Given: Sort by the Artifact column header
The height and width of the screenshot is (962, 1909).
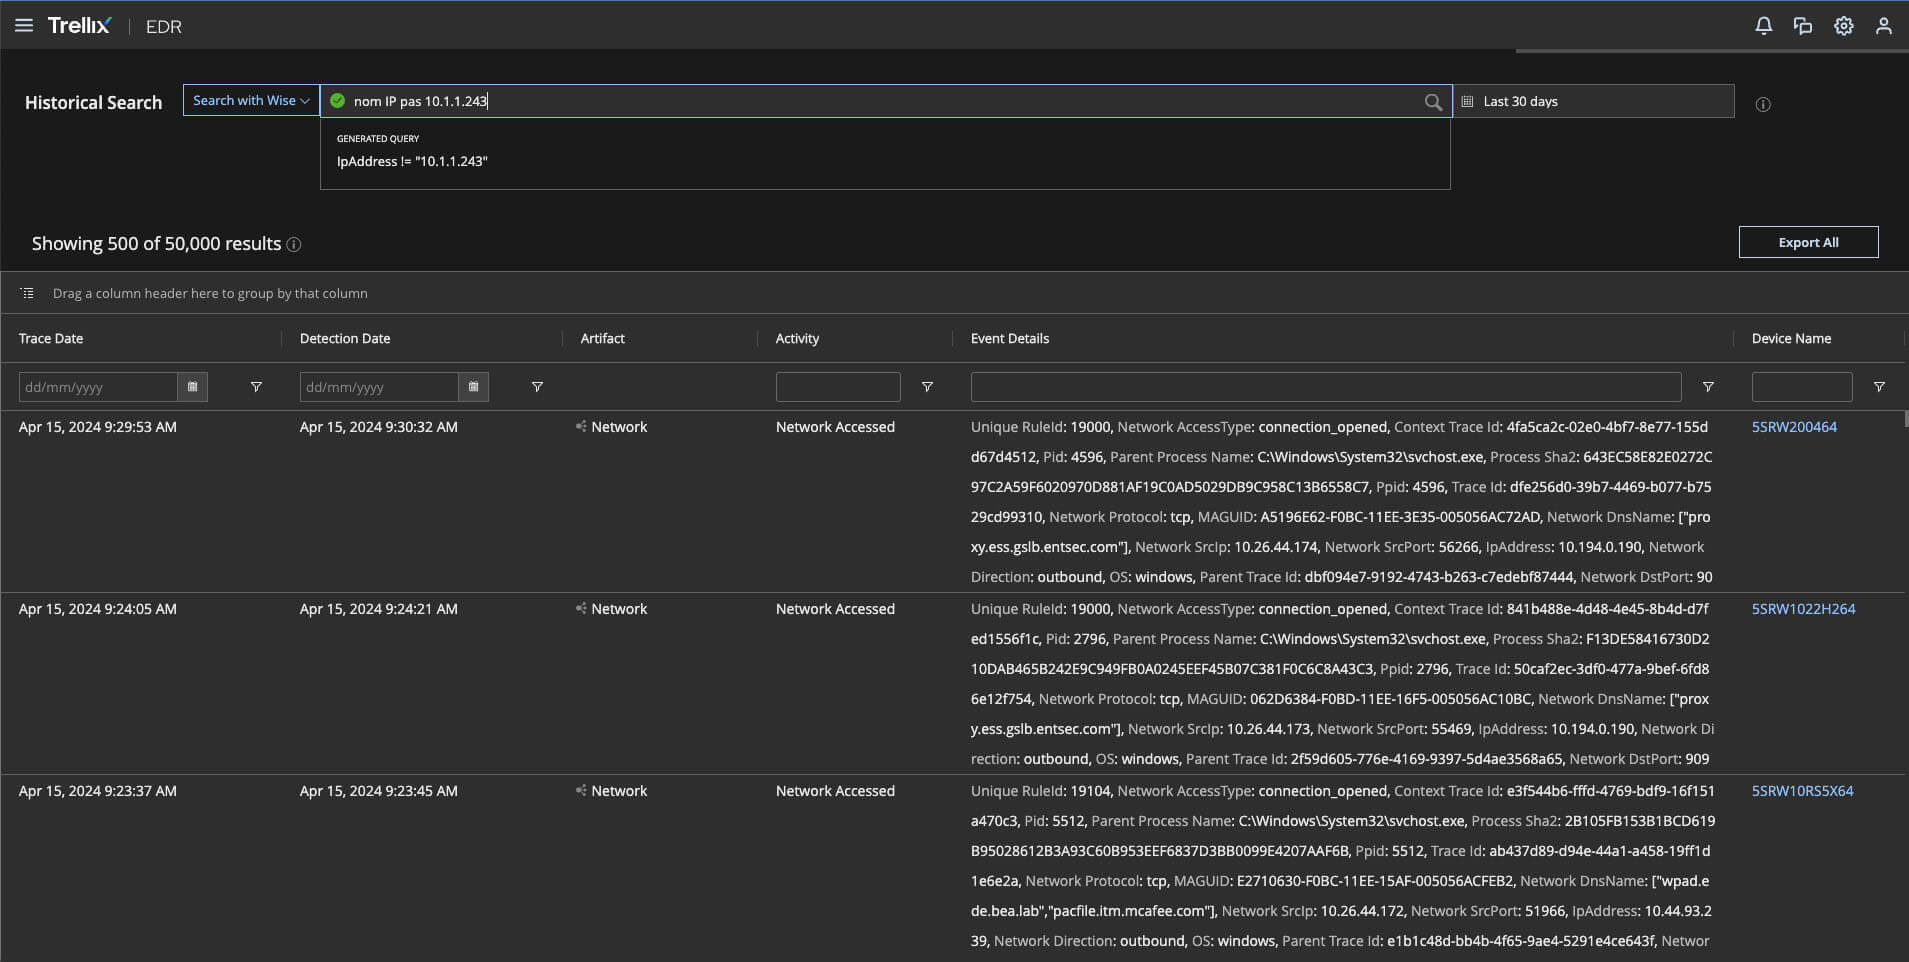Looking at the screenshot, I should coord(602,339).
